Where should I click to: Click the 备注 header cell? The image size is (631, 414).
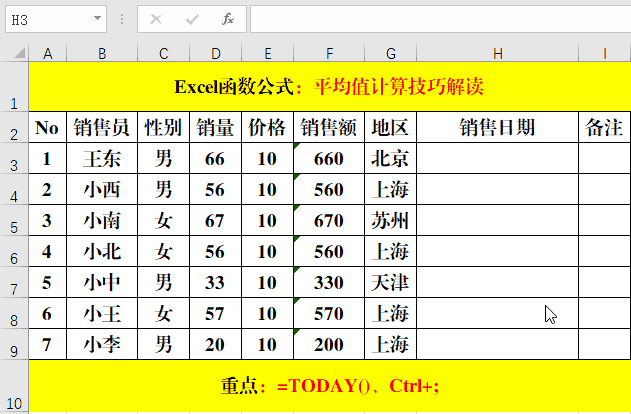point(605,127)
